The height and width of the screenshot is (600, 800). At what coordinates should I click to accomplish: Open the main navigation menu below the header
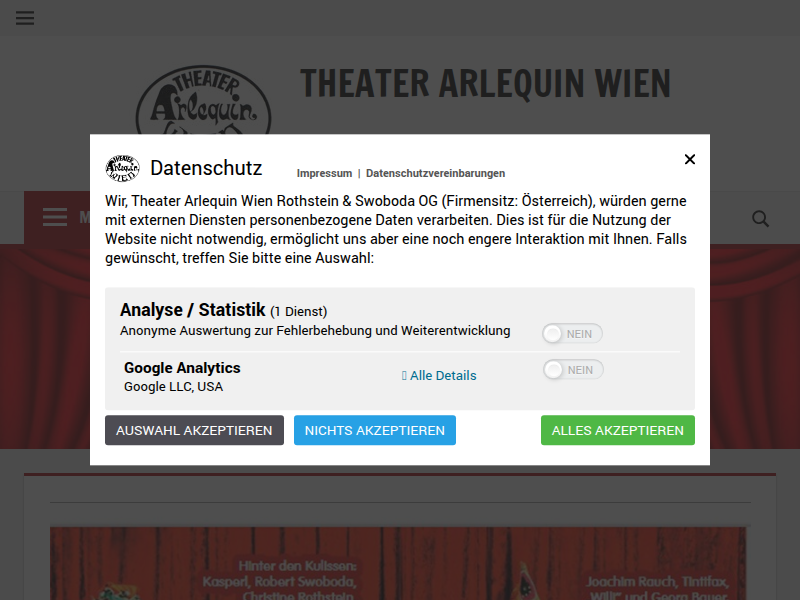click(x=55, y=217)
